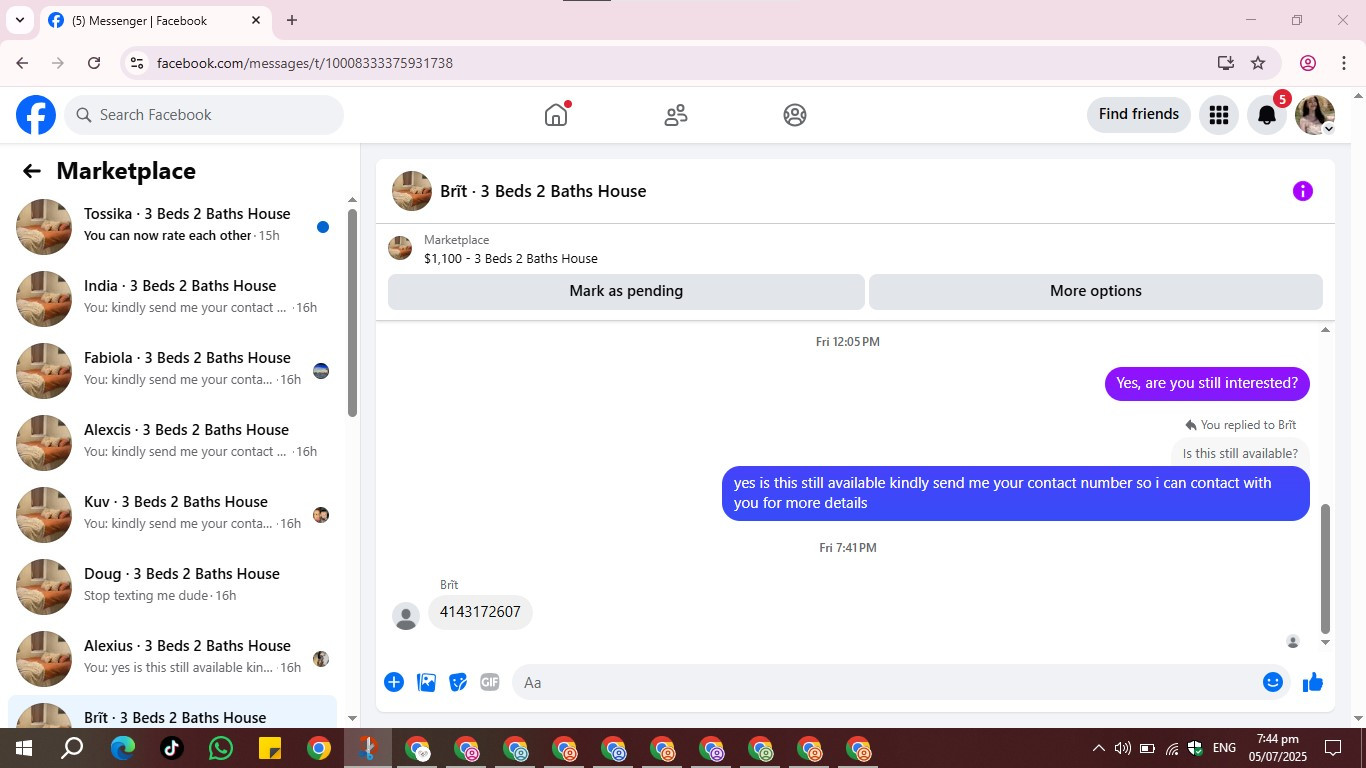
Task: Open the notifications bell
Action: pos(1267,115)
